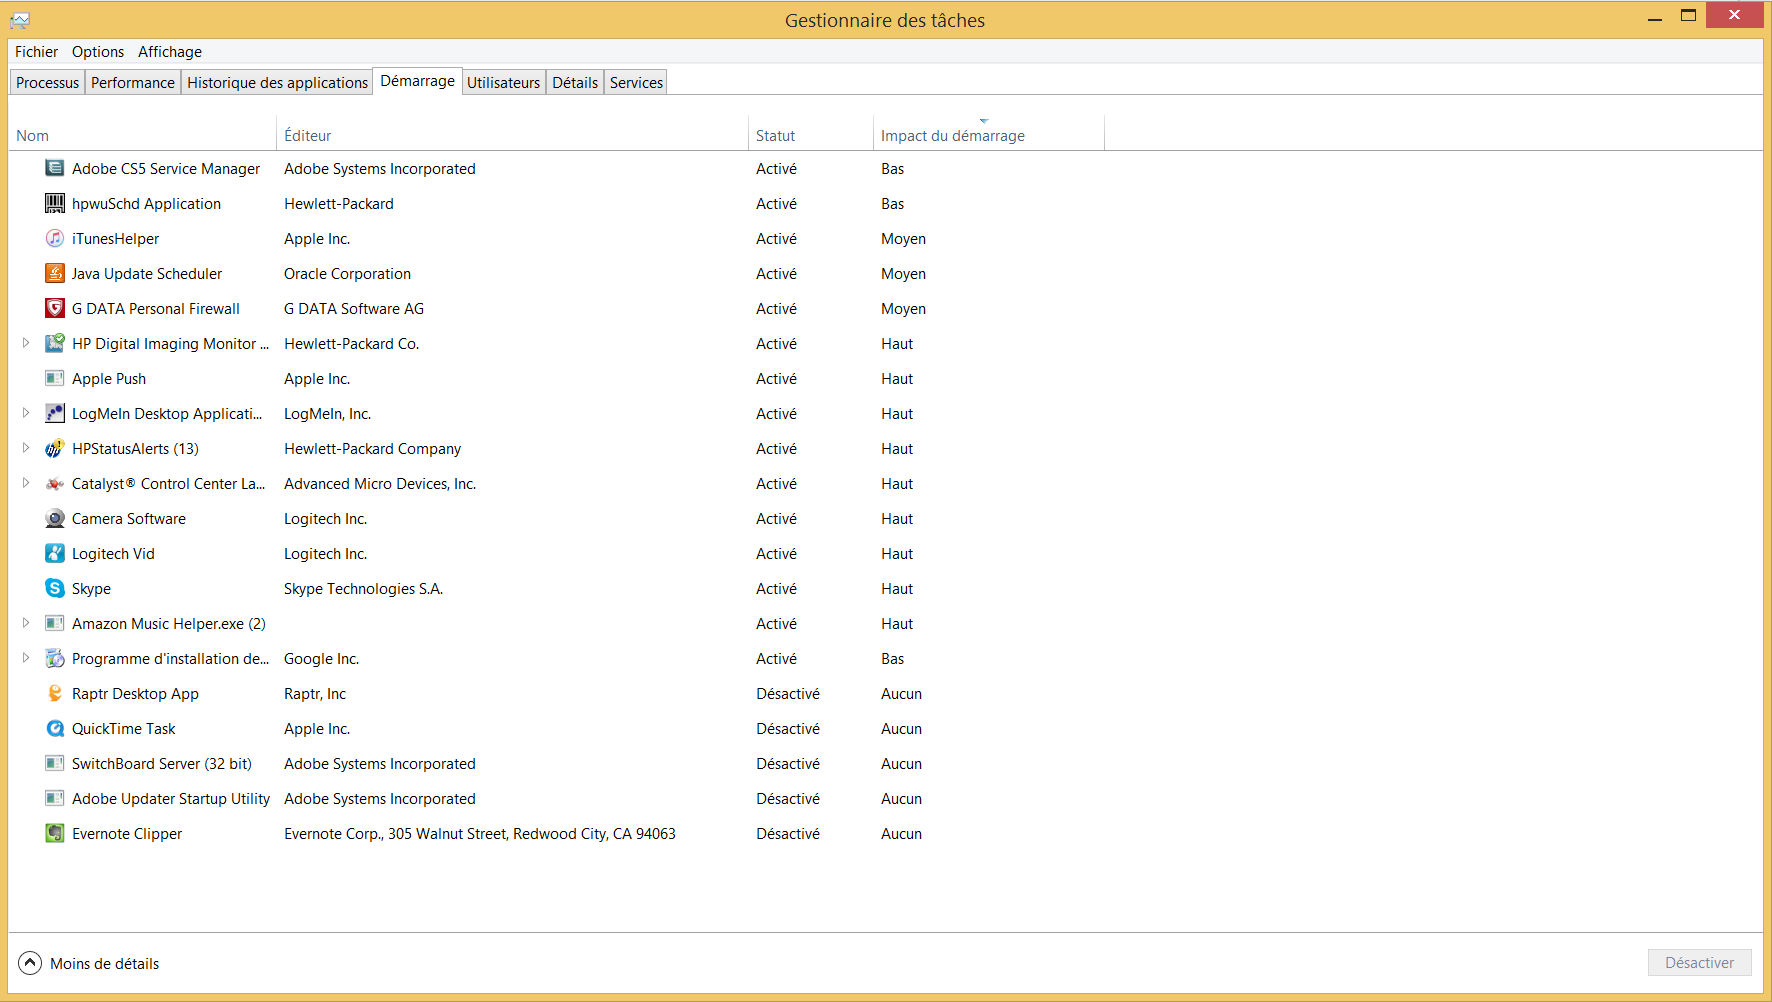
Task: Select the Camera Software webcam icon
Action: point(55,518)
